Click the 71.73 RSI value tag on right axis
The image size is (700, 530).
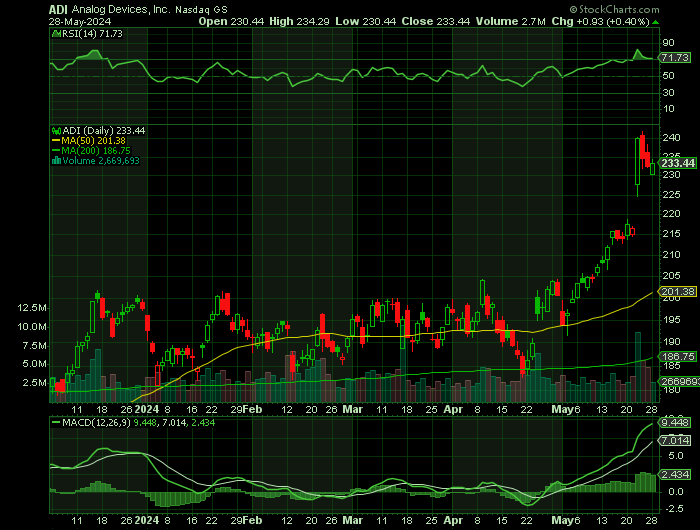pyautogui.click(x=675, y=58)
